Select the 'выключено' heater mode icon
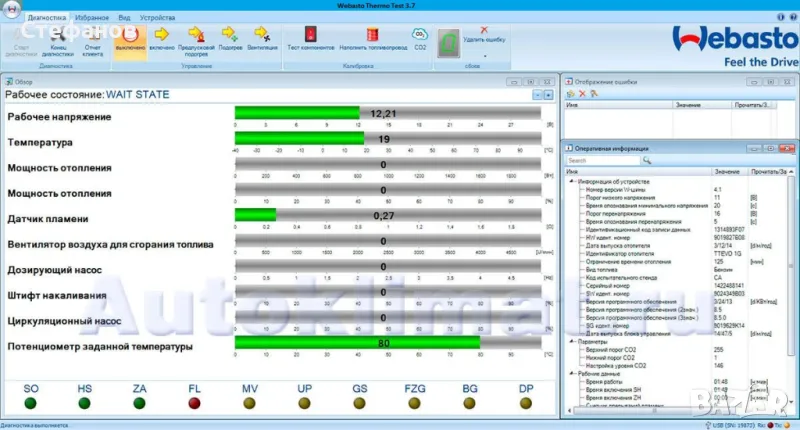Viewport: 800px width, 430px height. click(x=130, y=37)
